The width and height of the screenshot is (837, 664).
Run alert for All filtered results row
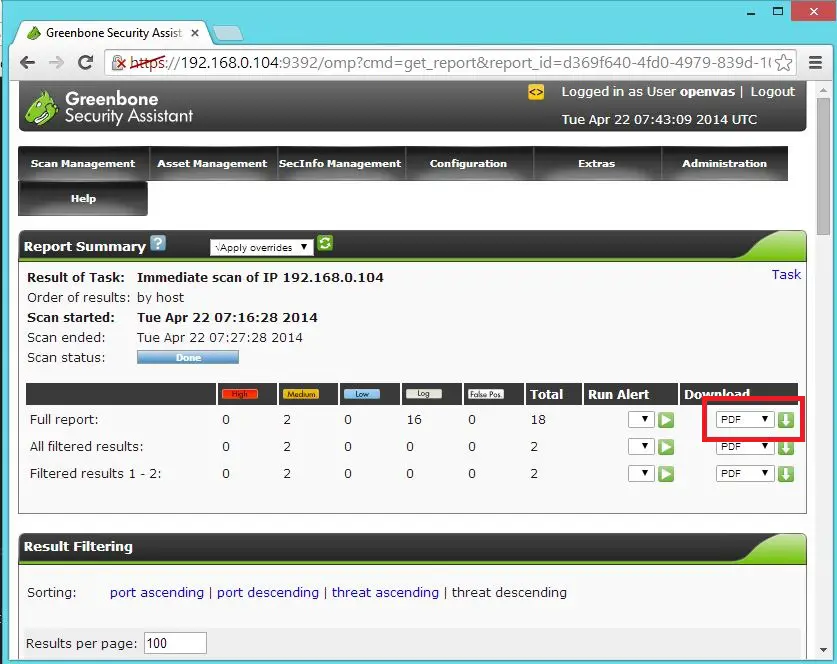[x=666, y=447]
